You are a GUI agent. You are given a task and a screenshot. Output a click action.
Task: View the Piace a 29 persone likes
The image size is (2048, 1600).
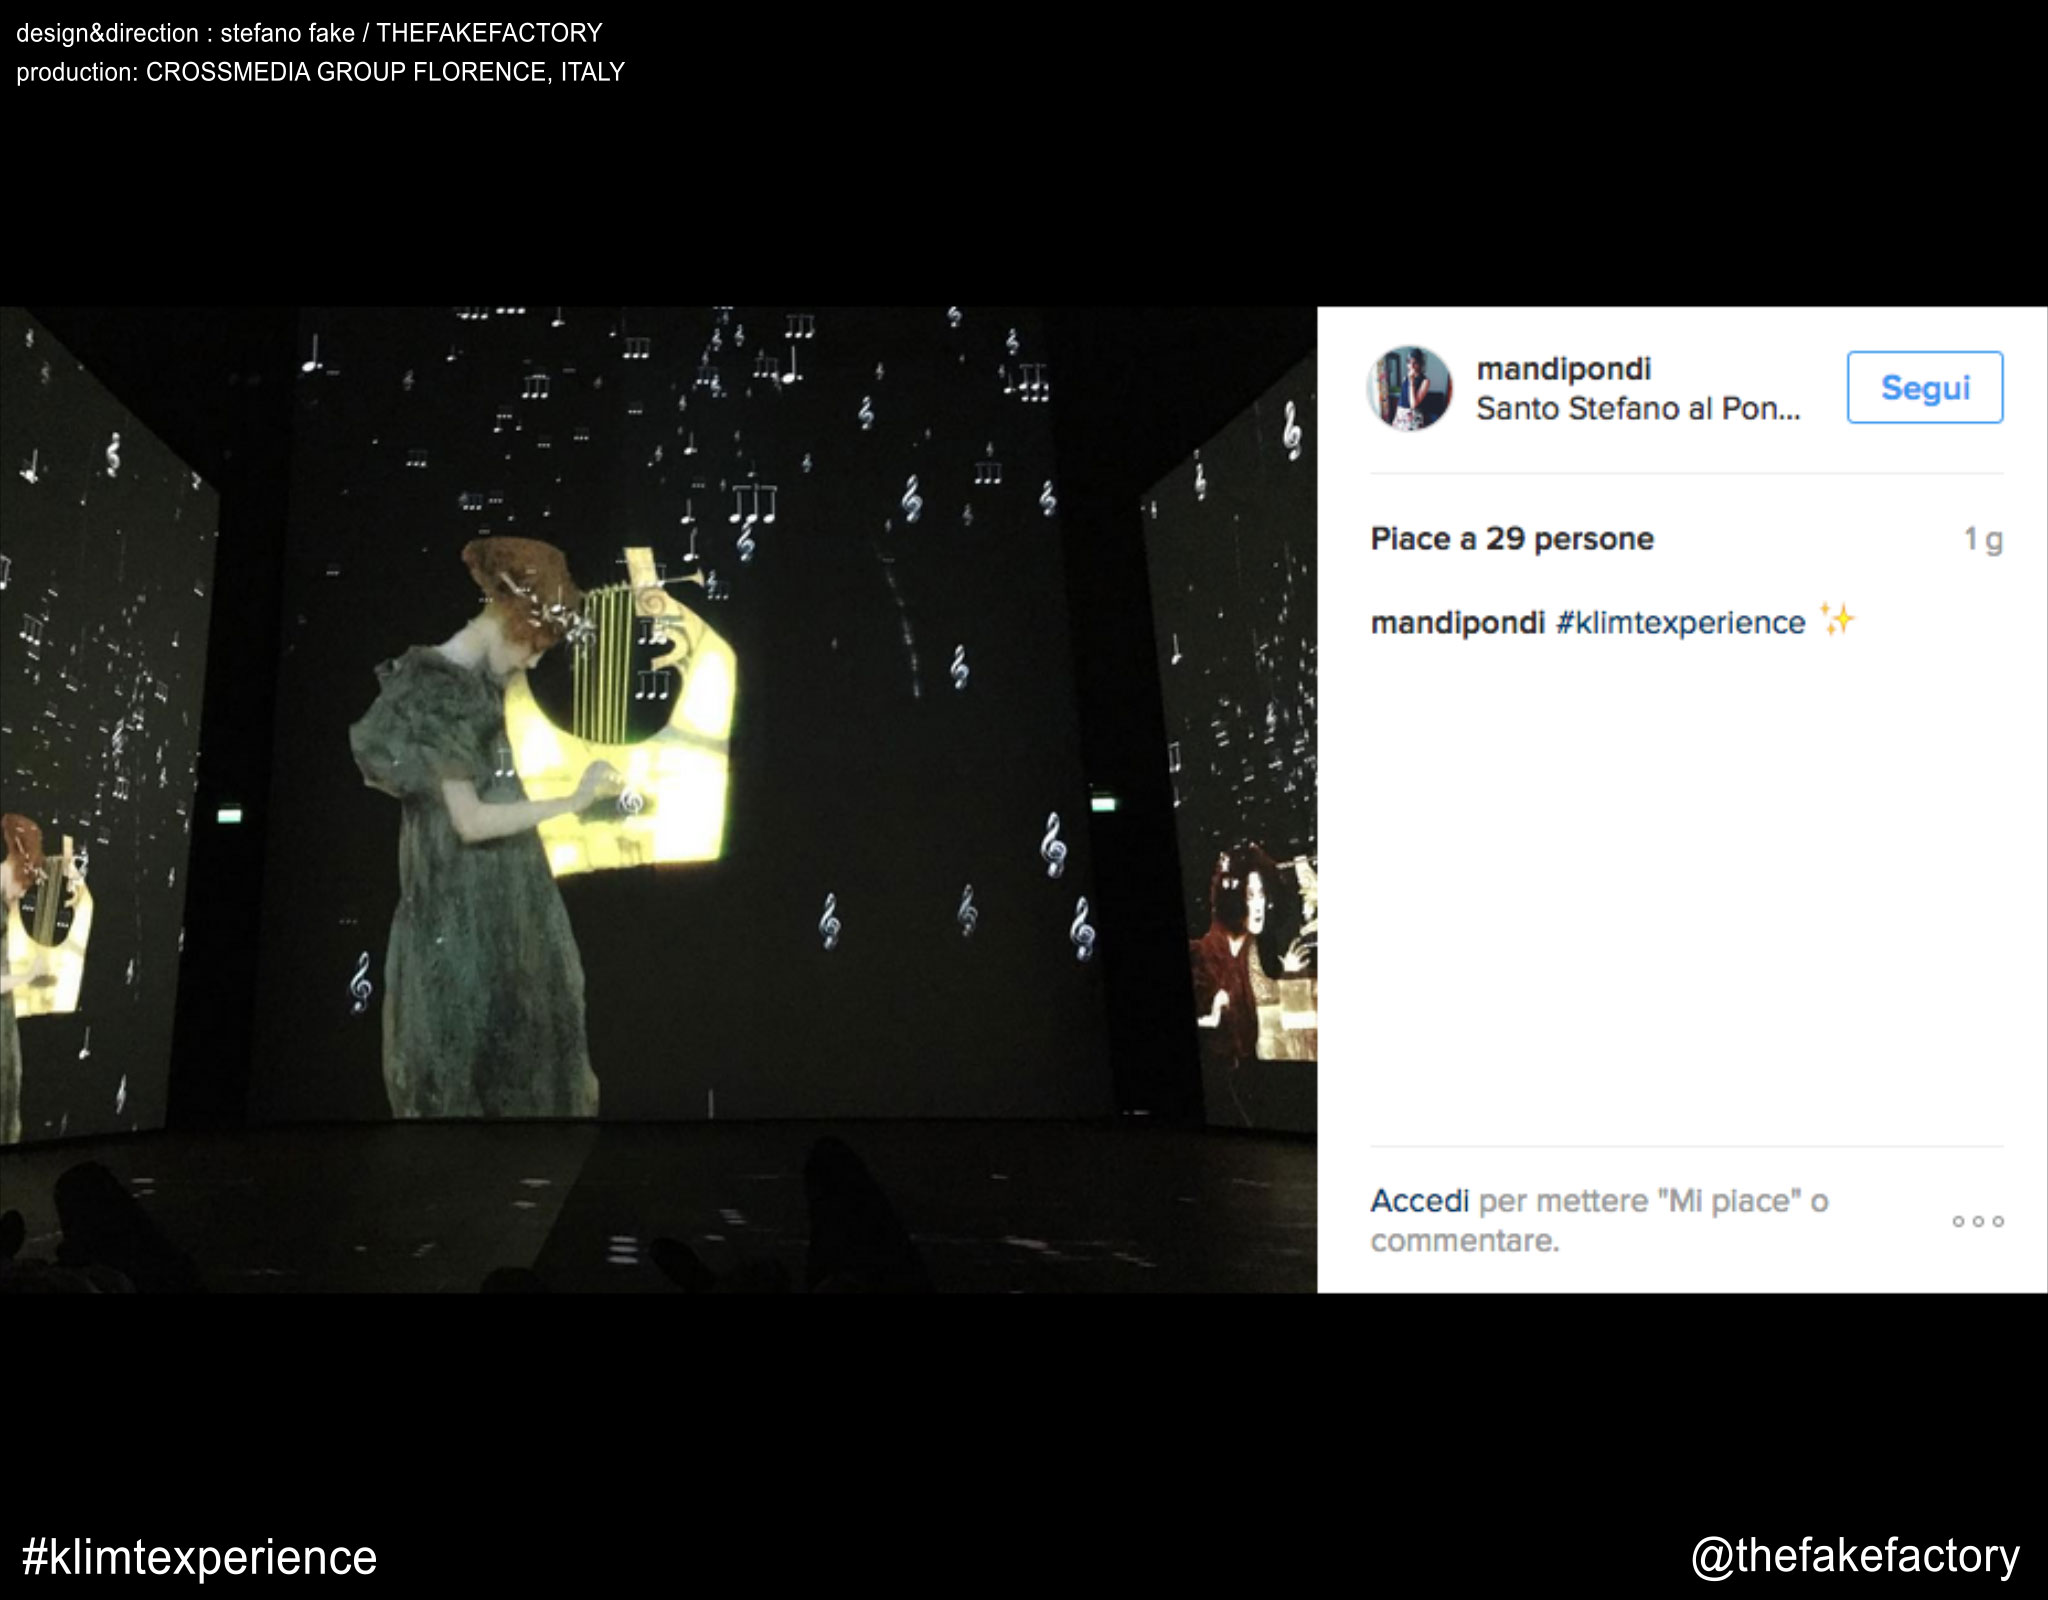click(1512, 539)
